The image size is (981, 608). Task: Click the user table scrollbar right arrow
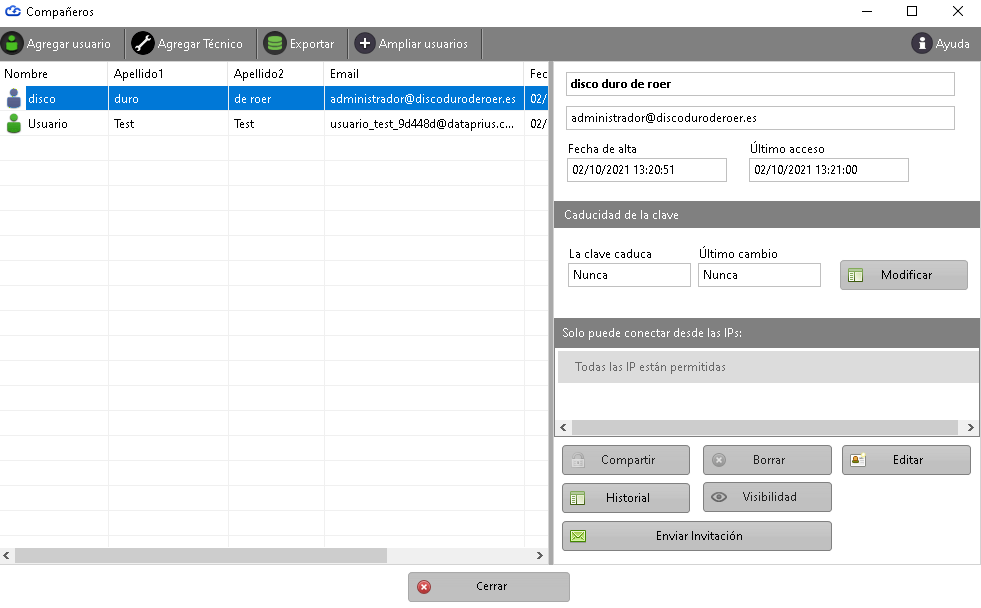[x=539, y=555]
